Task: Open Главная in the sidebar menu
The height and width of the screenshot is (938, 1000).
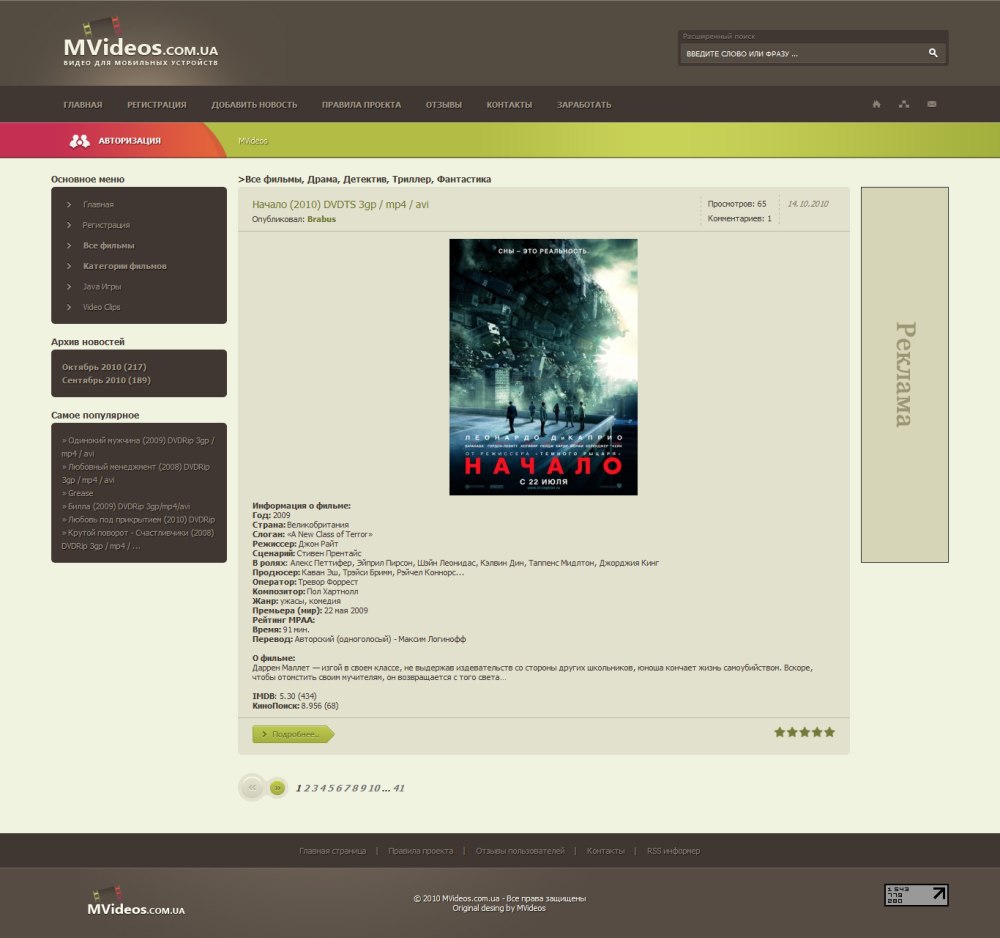Action: pyautogui.click(x=98, y=205)
